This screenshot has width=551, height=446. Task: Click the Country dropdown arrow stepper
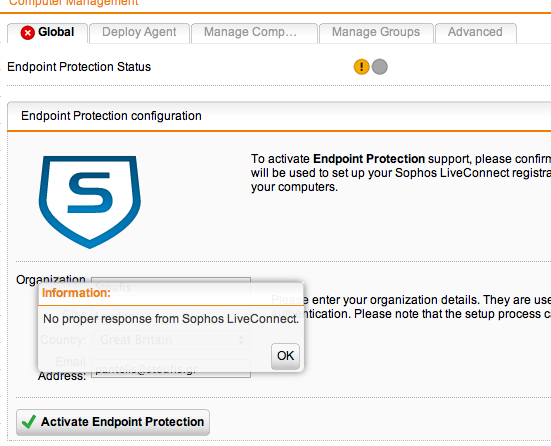(x=241, y=340)
